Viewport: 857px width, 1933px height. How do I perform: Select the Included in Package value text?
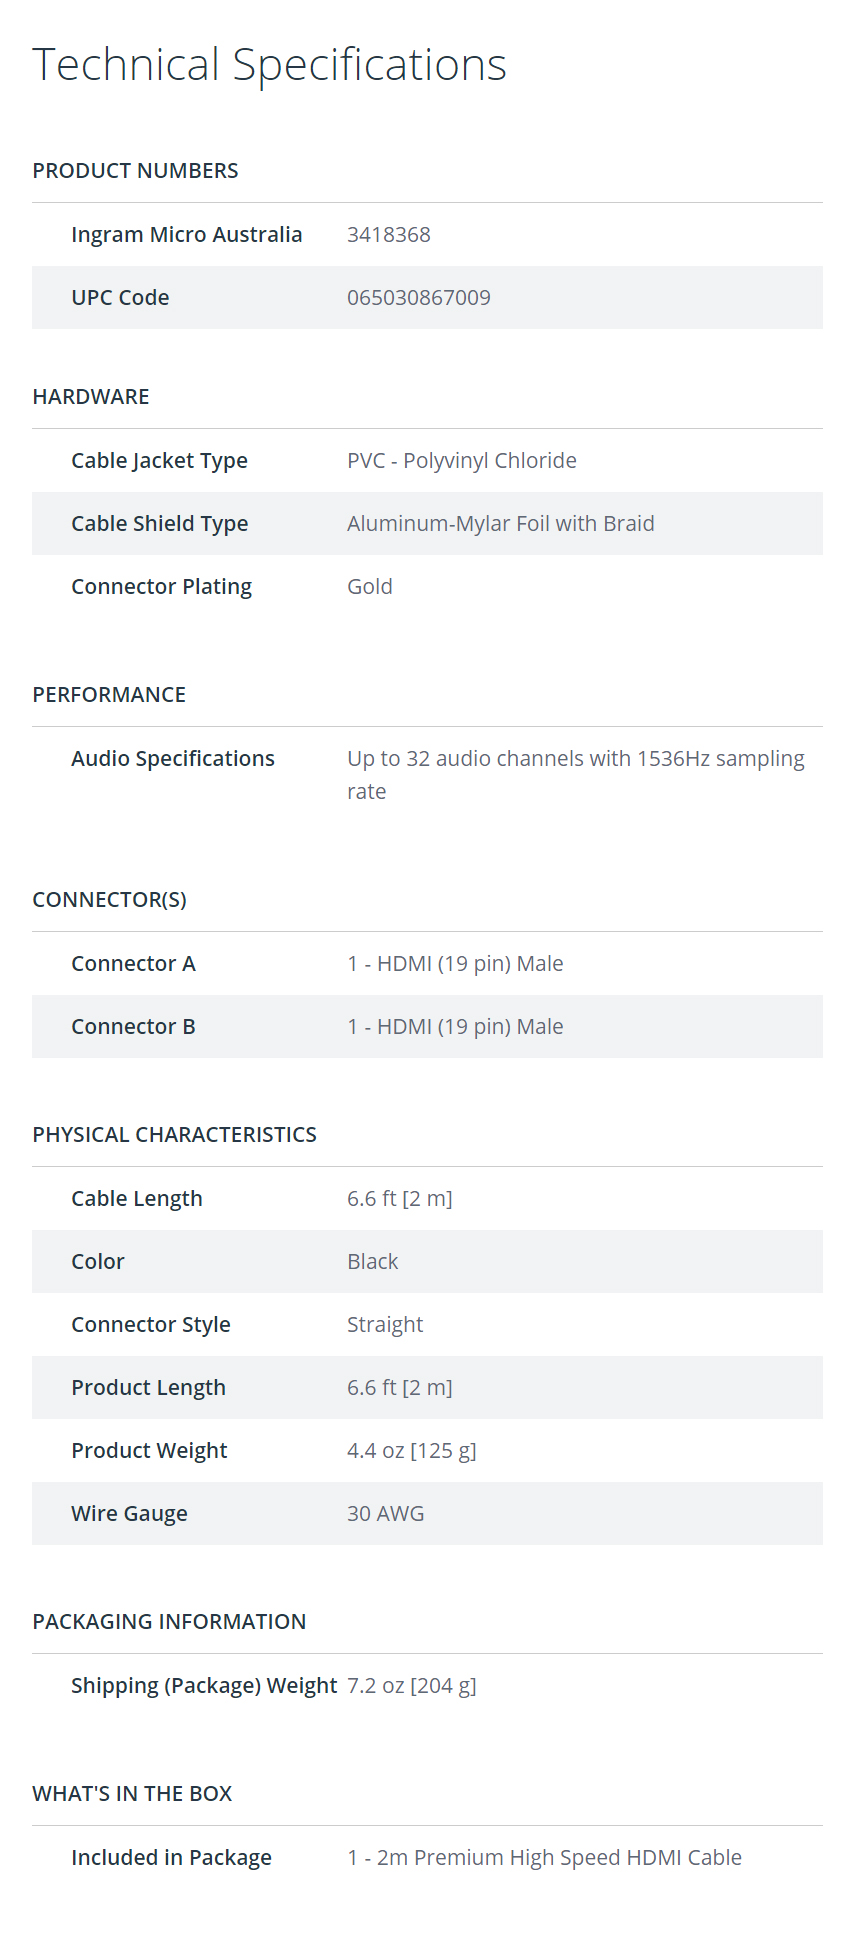point(545,1858)
